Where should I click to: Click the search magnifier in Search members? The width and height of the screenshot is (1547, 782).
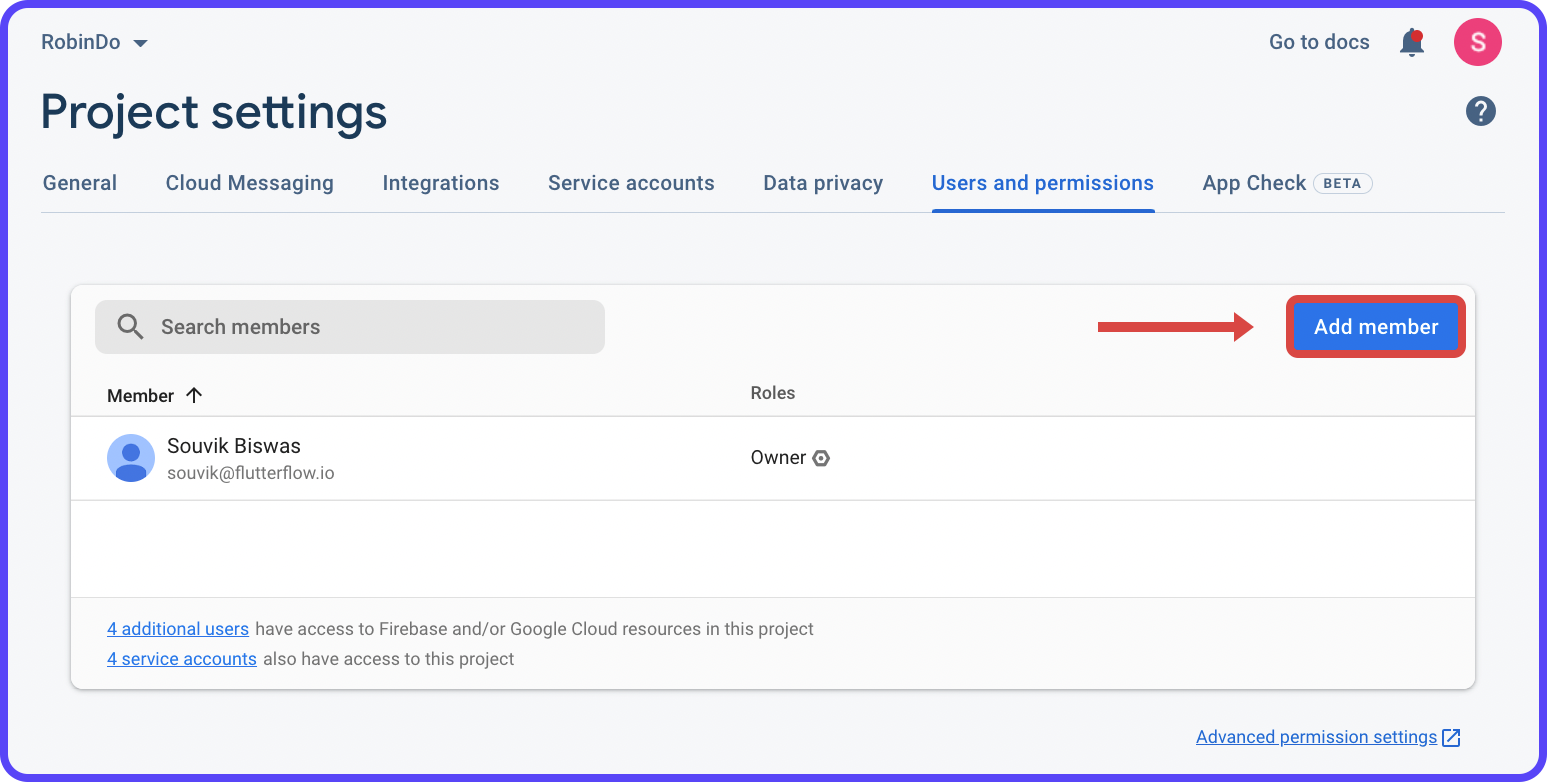click(129, 326)
